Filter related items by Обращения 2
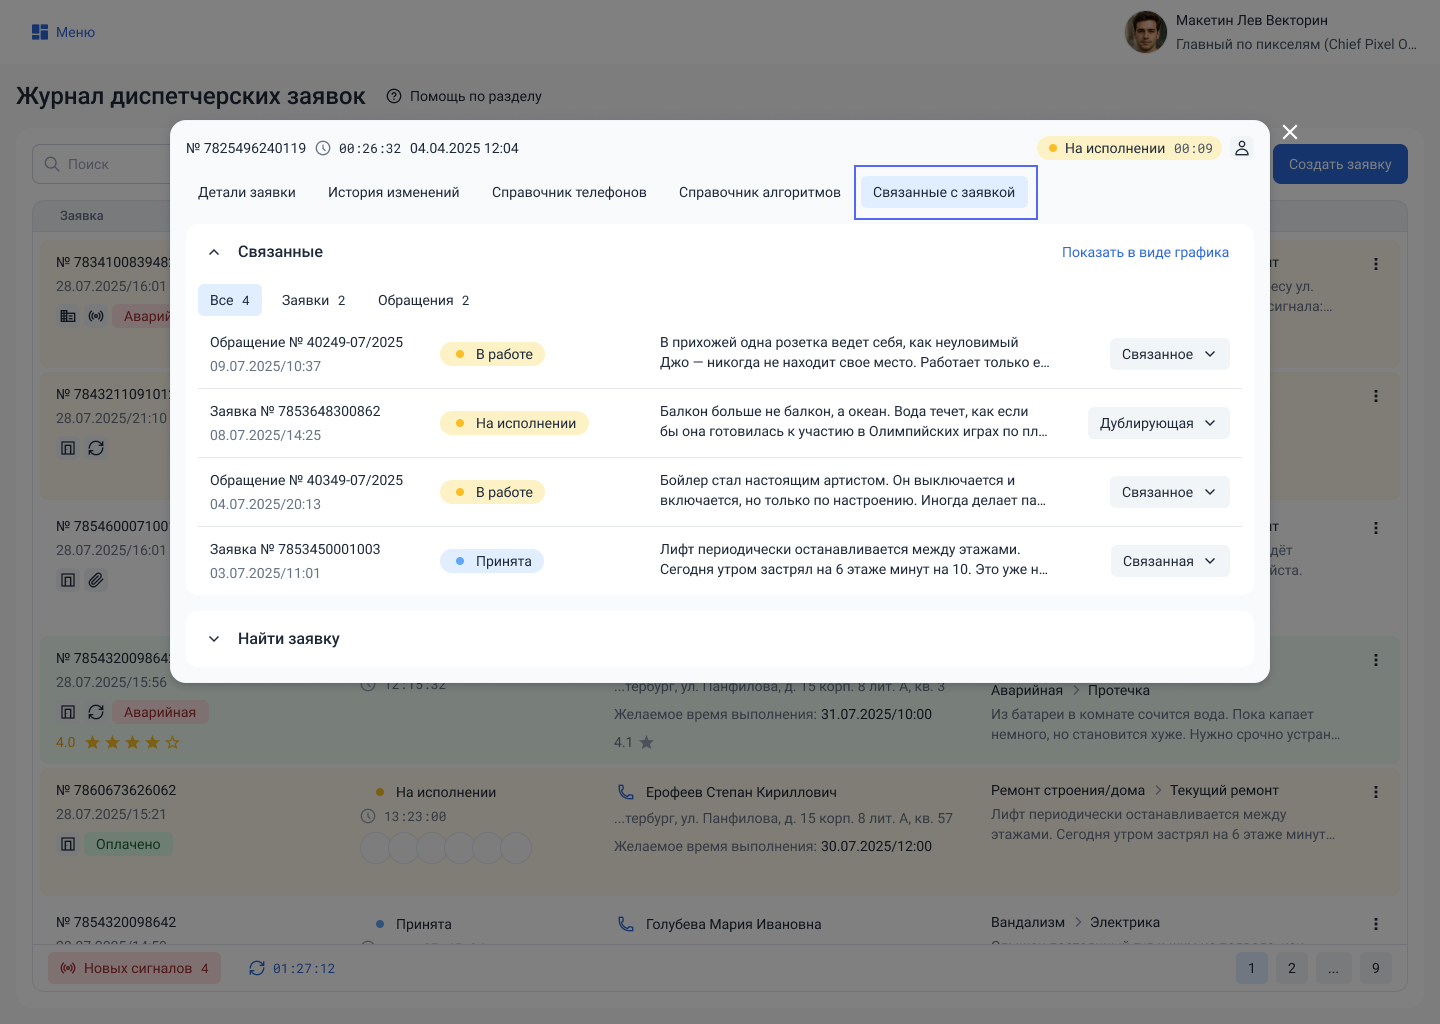 [423, 300]
